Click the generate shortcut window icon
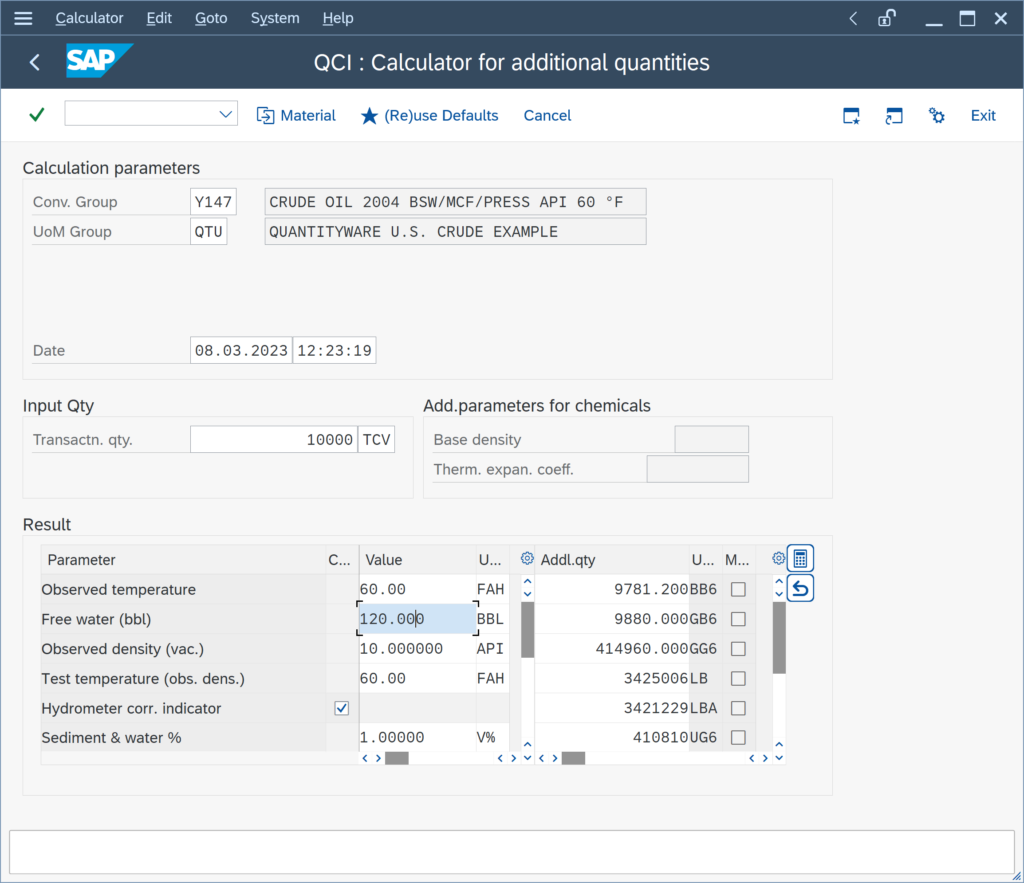This screenshot has height=883, width=1024. pos(893,116)
